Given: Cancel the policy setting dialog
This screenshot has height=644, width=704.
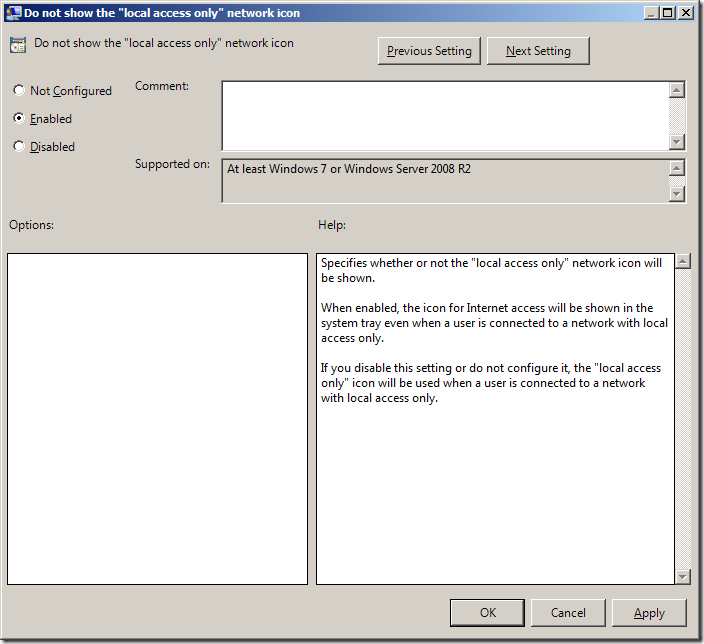Looking at the screenshot, I should [568, 613].
